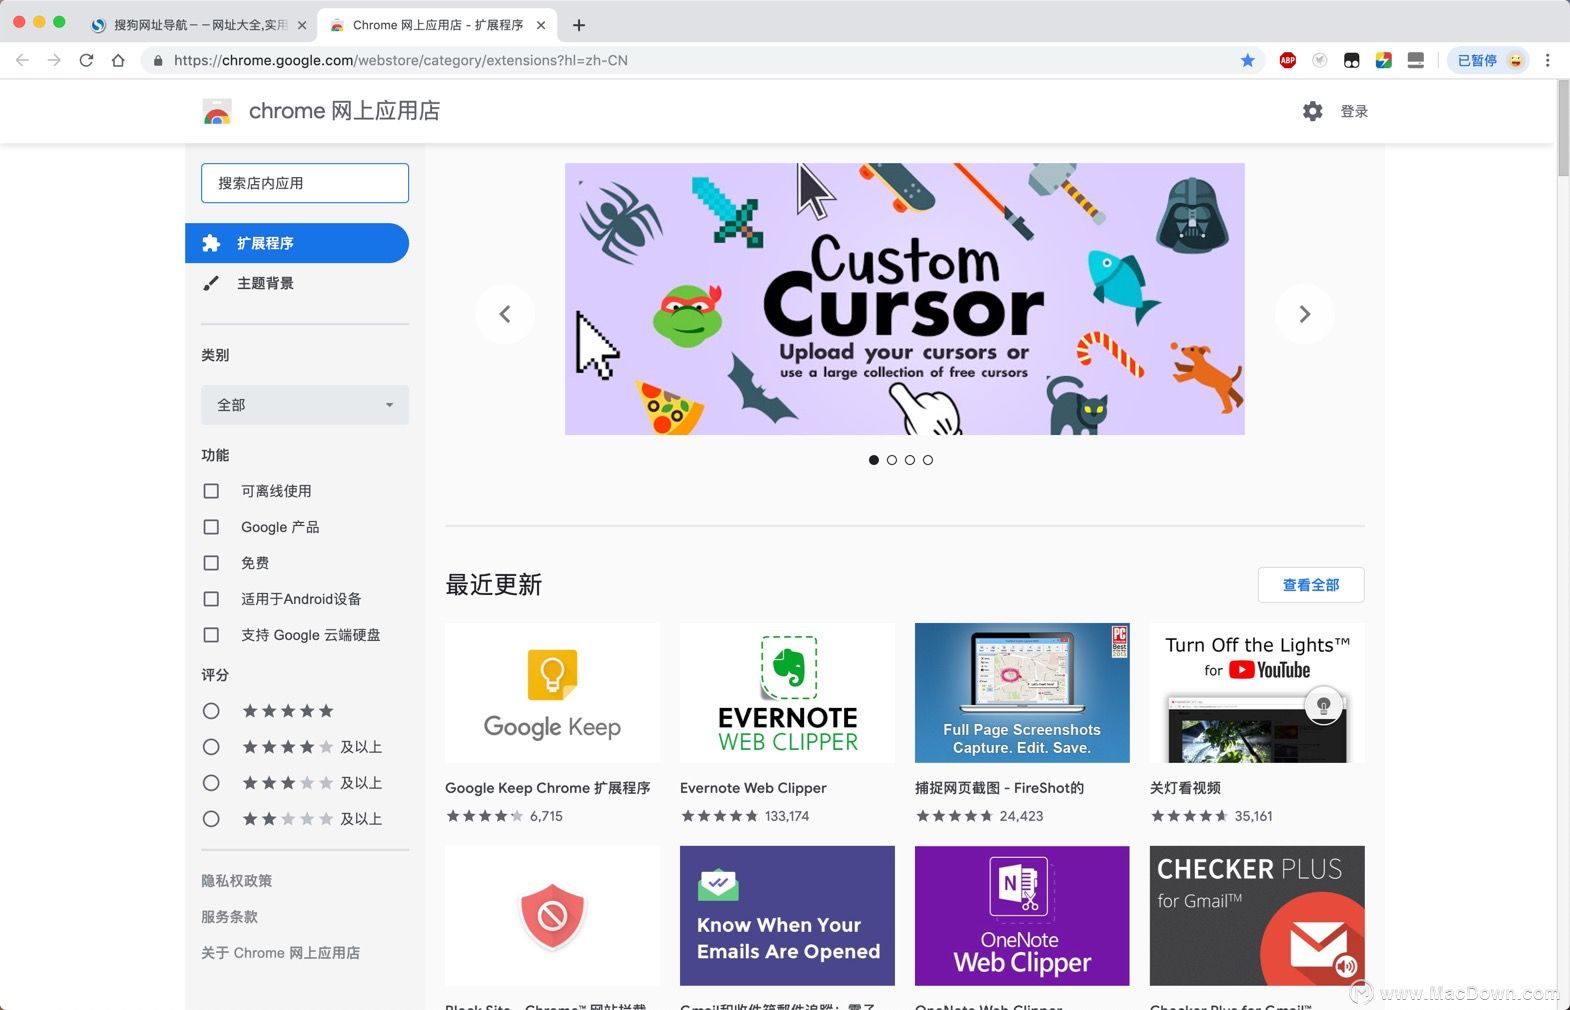Open the Evernote Web Clipper thumbnail
The width and height of the screenshot is (1570, 1010).
(787, 693)
